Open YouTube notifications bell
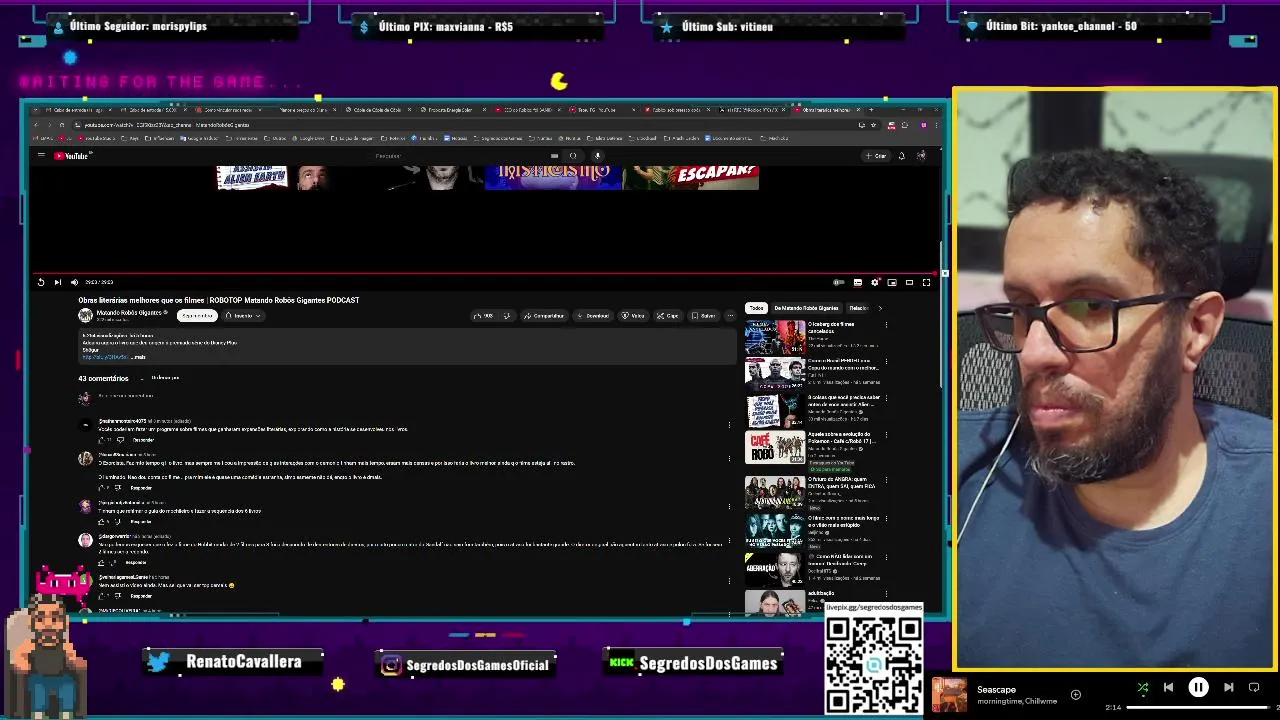Viewport: 1280px width, 720px height. (901, 156)
